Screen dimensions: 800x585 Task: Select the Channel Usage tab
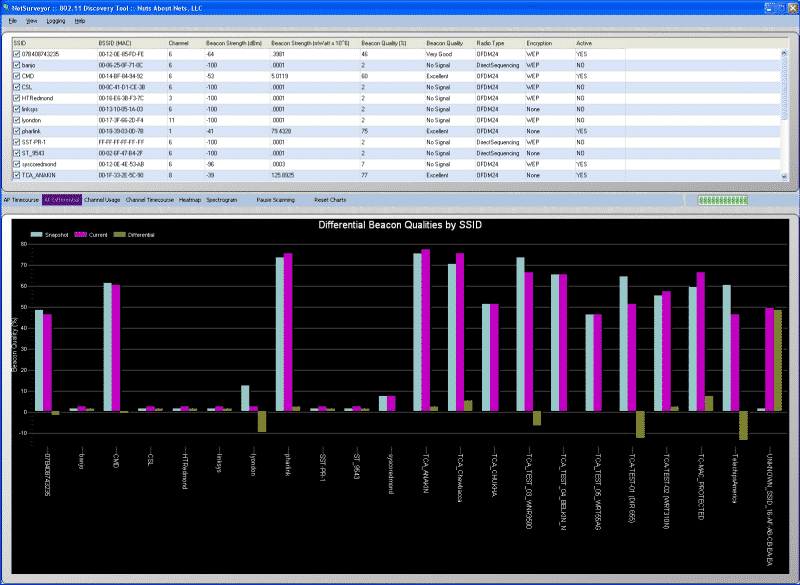[x=102, y=200]
